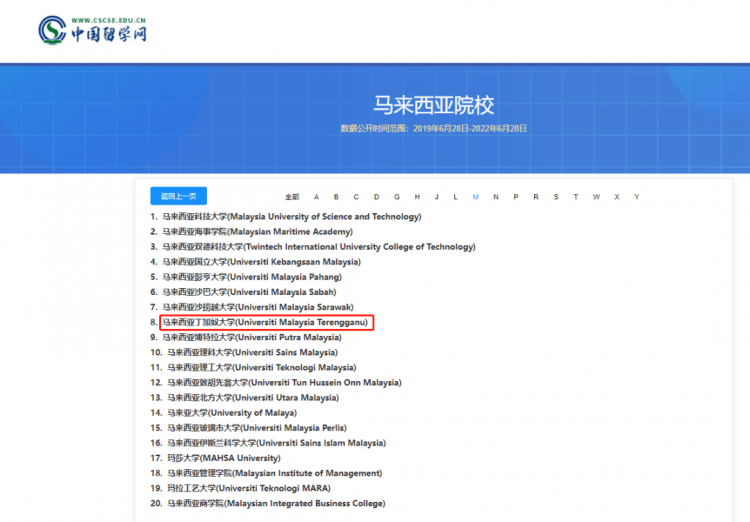This screenshot has height=522, width=750.
Task: Open Twintech International University College of Technology
Action: [x=319, y=247]
